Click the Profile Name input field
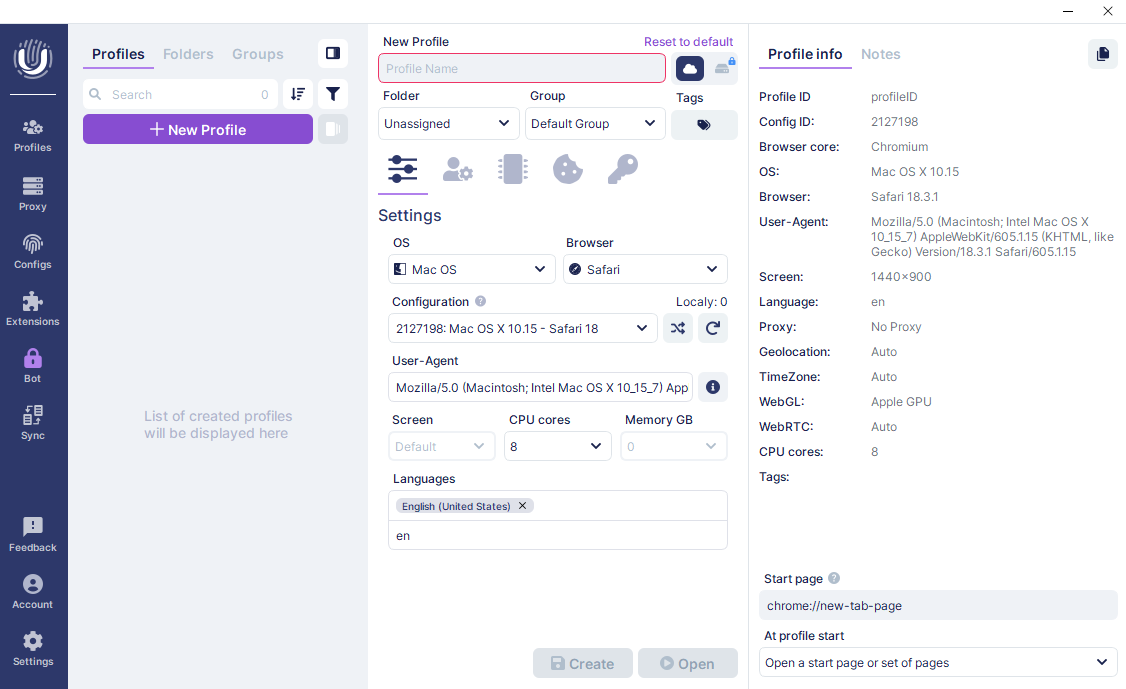 [521, 68]
